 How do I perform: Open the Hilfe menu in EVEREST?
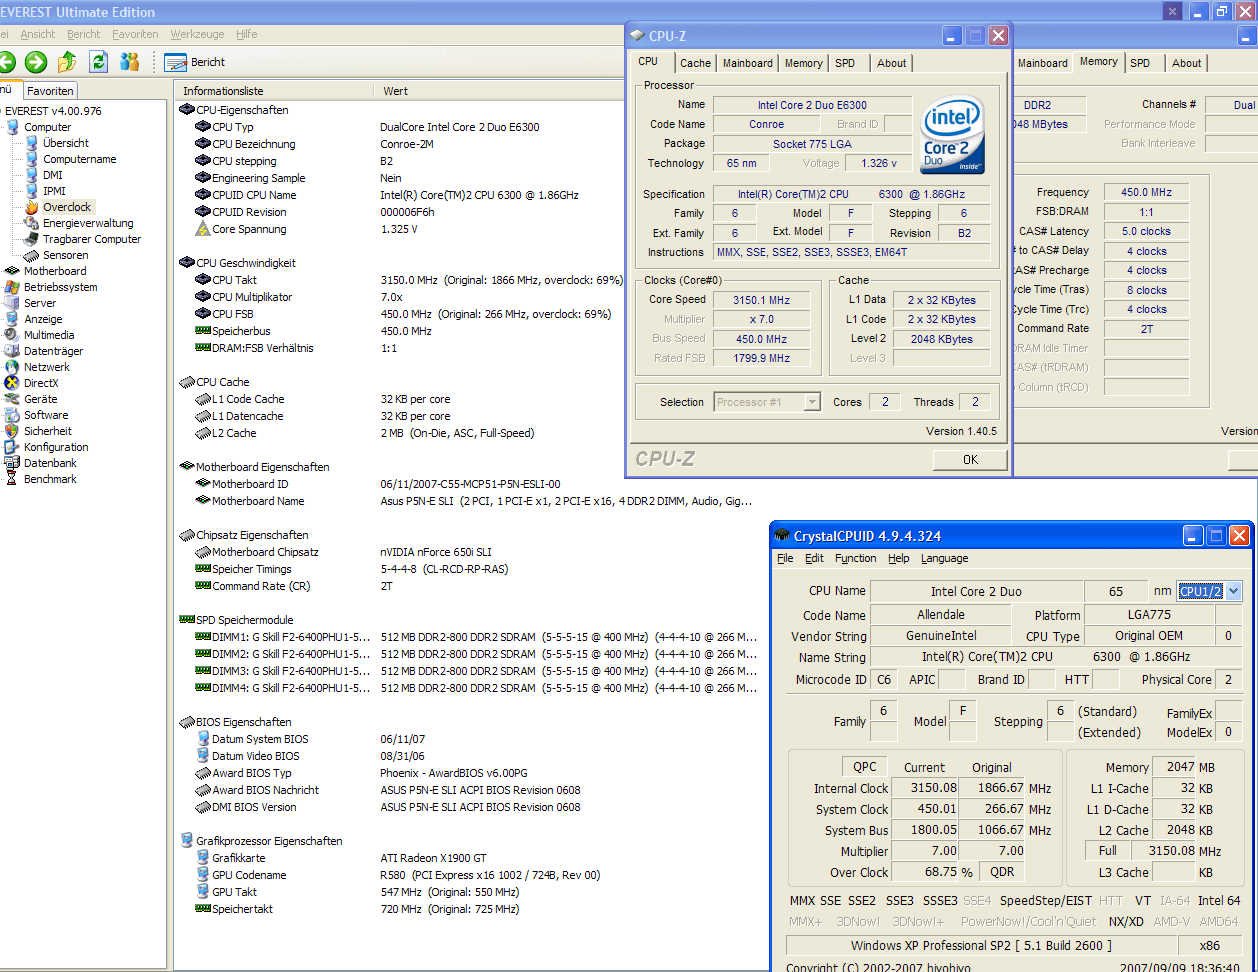pos(247,34)
